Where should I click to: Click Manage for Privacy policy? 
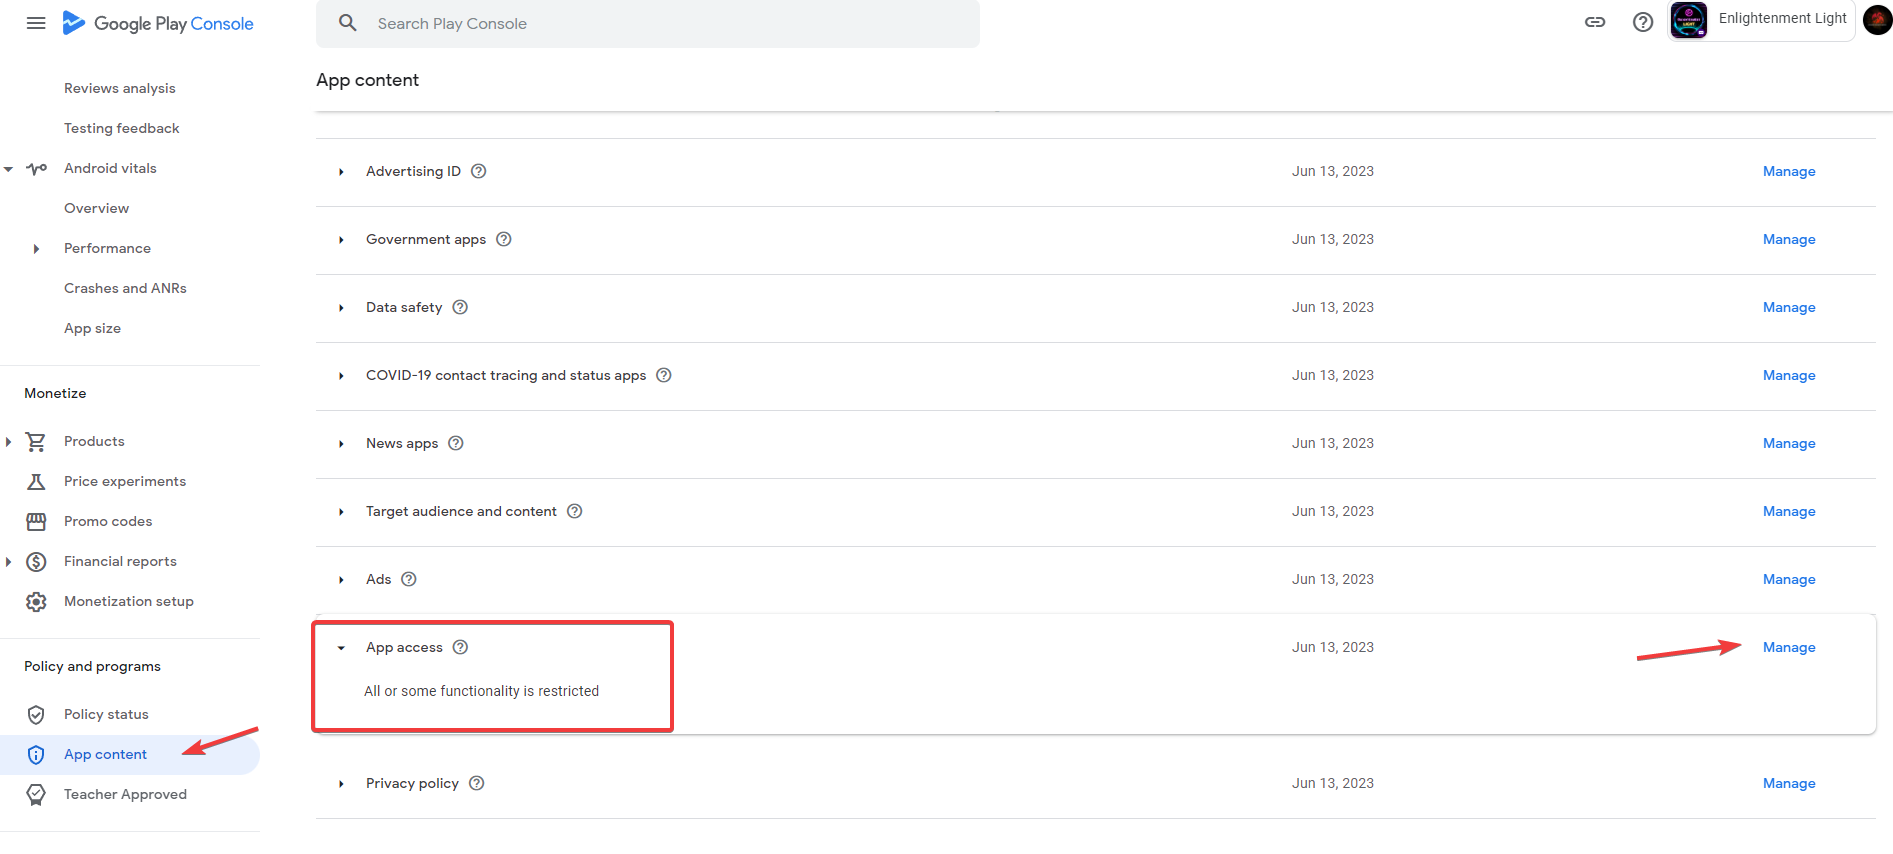click(1788, 783)
